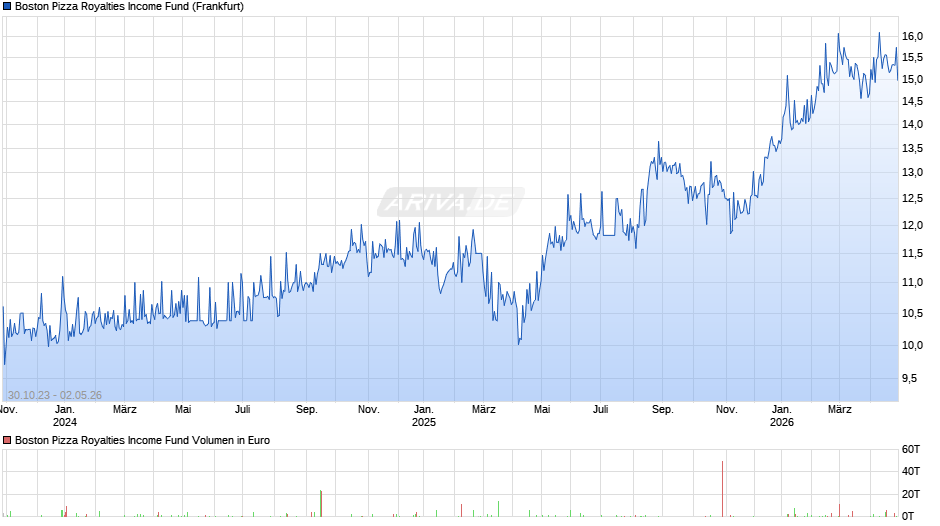Click the date range '30.10.23 - 02.05.26'
940x526 pixels.
click(x=55, y=395)
